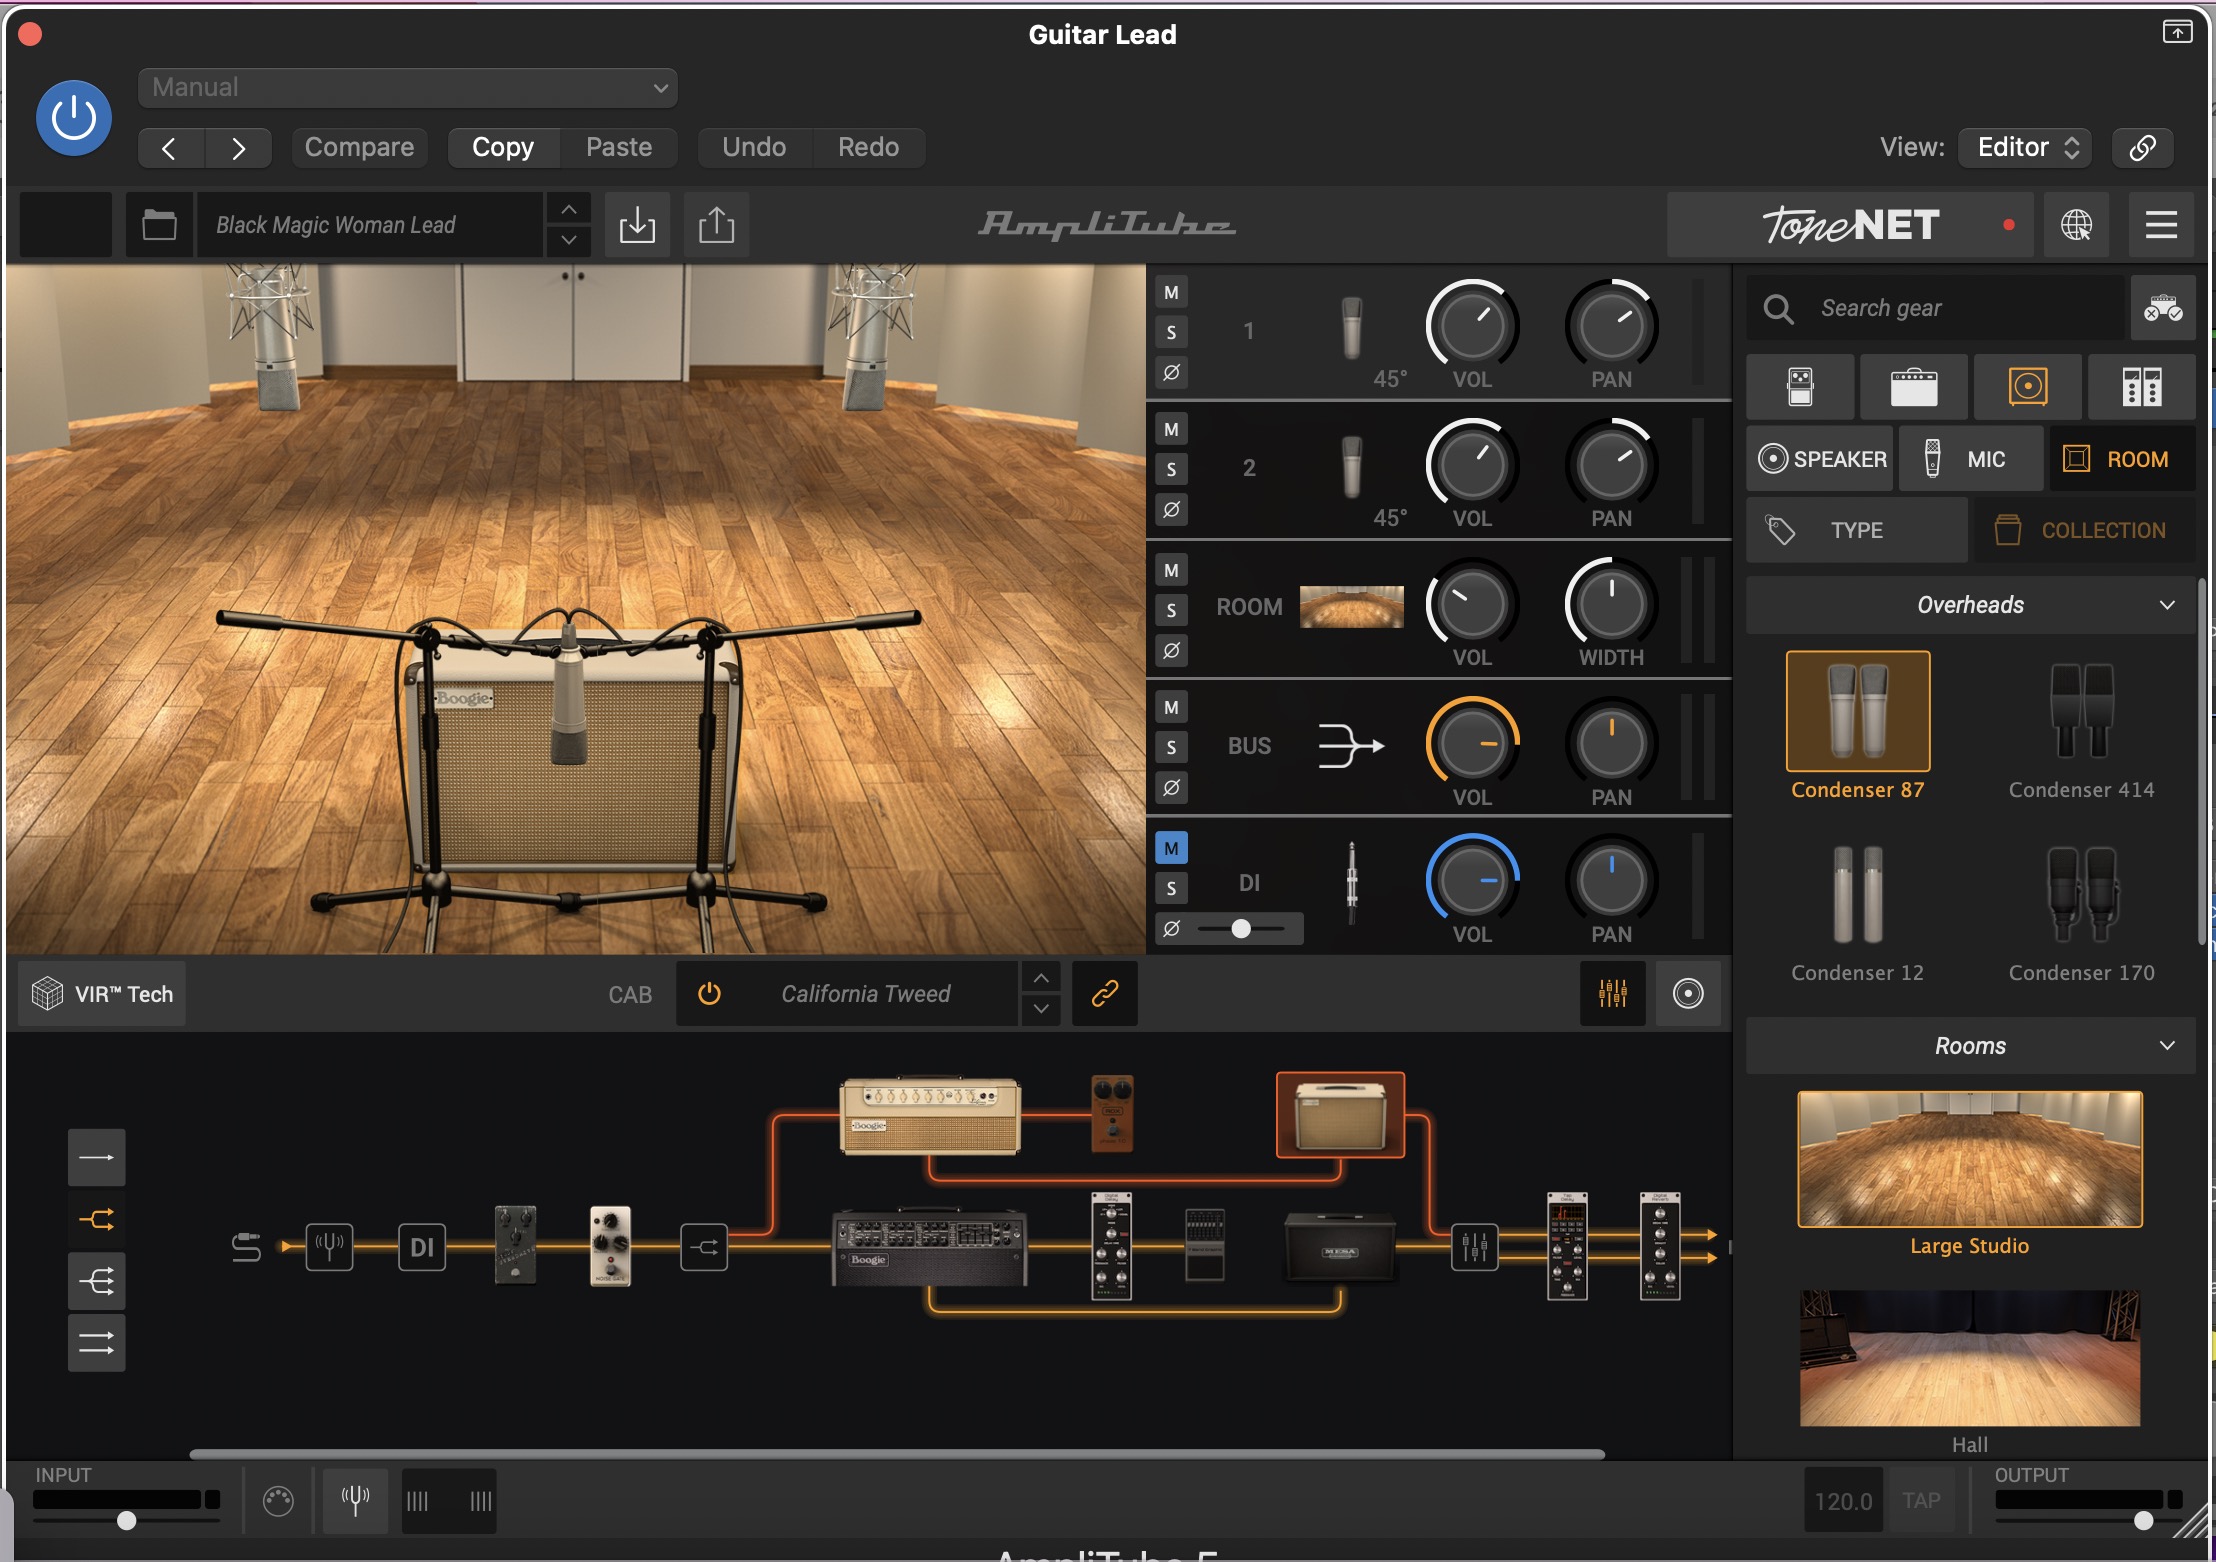Click the Compare button
Screen dimensions: 2216x1562
point(359,147)
